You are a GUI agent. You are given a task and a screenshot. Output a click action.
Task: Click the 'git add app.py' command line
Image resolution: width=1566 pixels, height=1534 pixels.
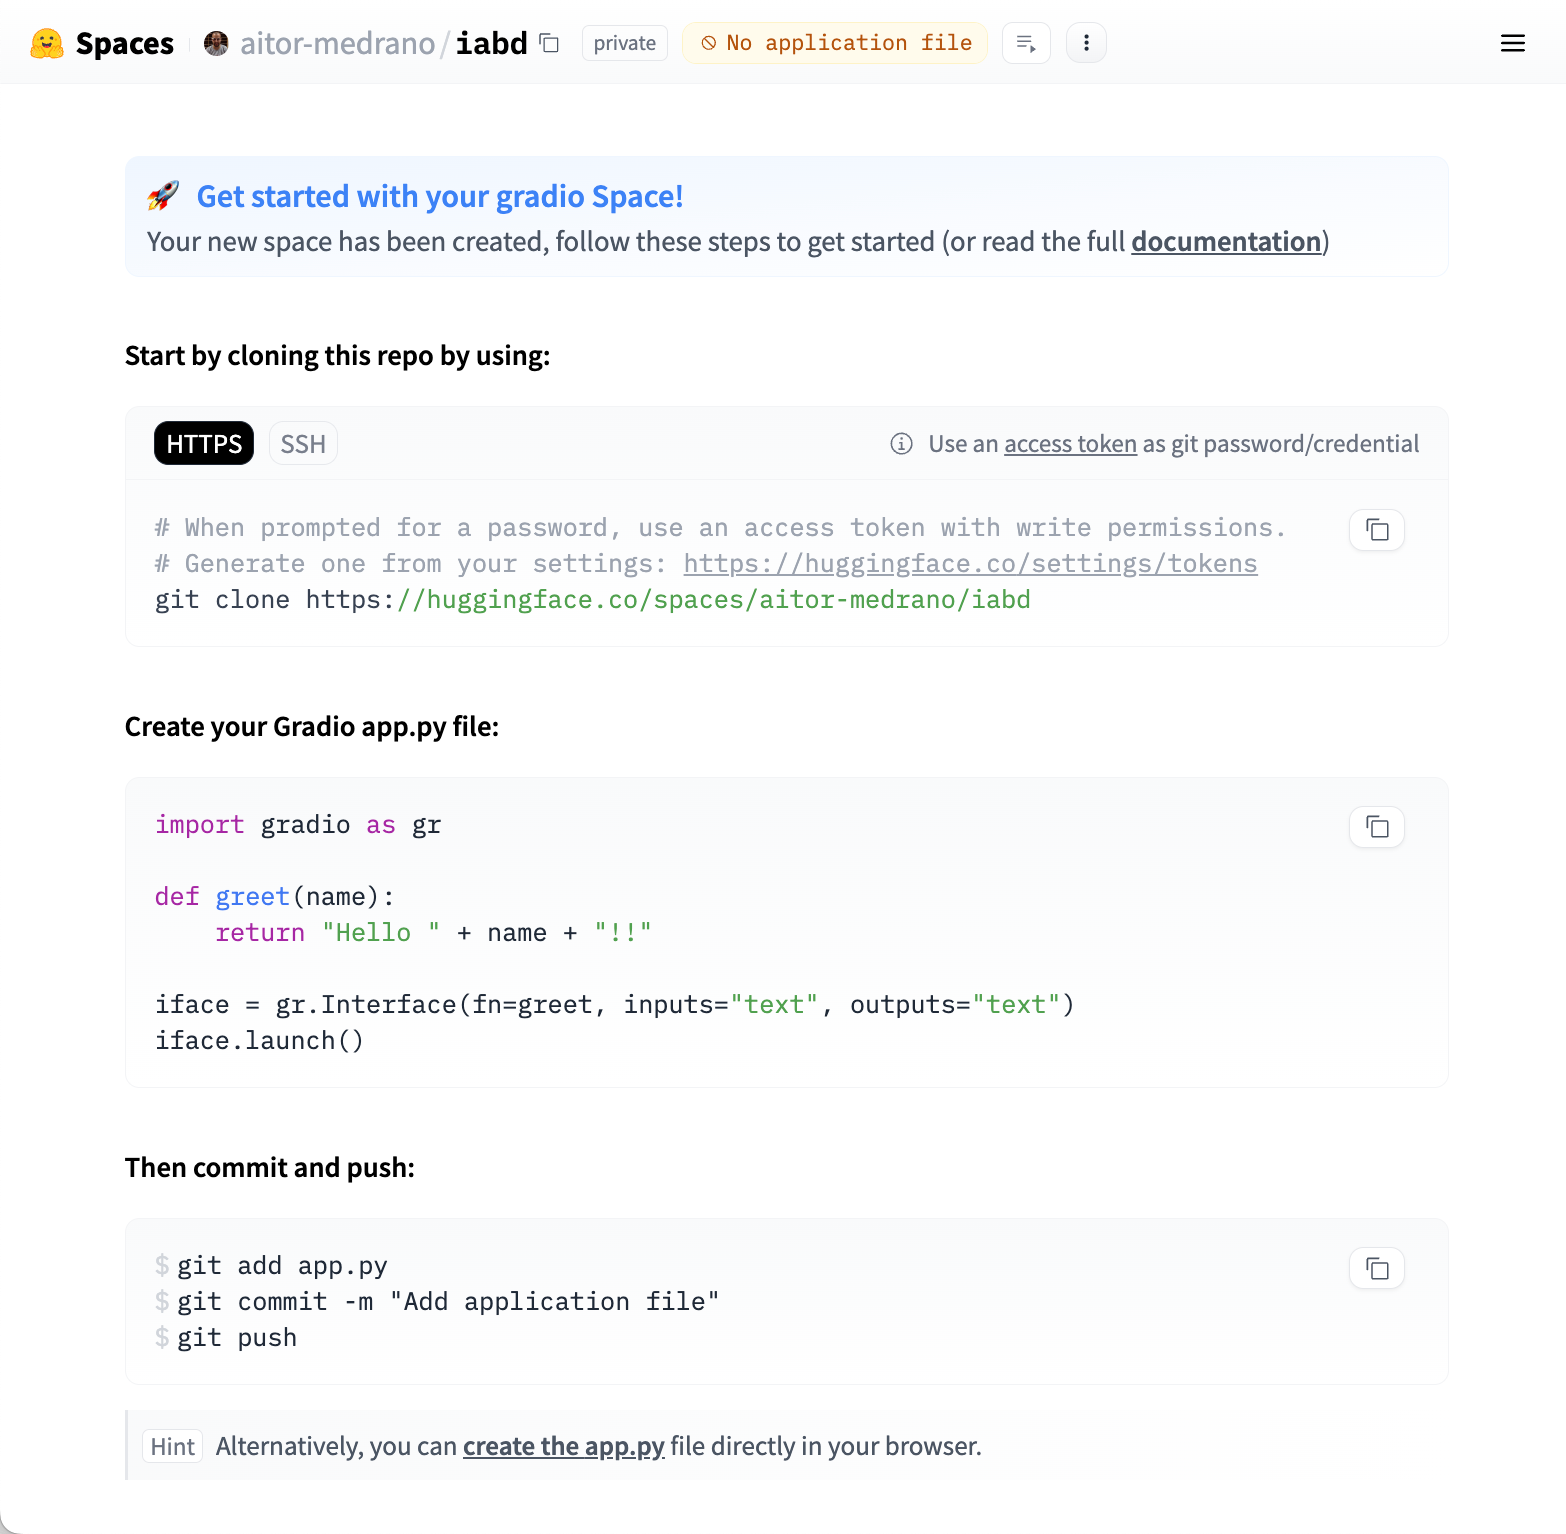tap(282, 1266)
